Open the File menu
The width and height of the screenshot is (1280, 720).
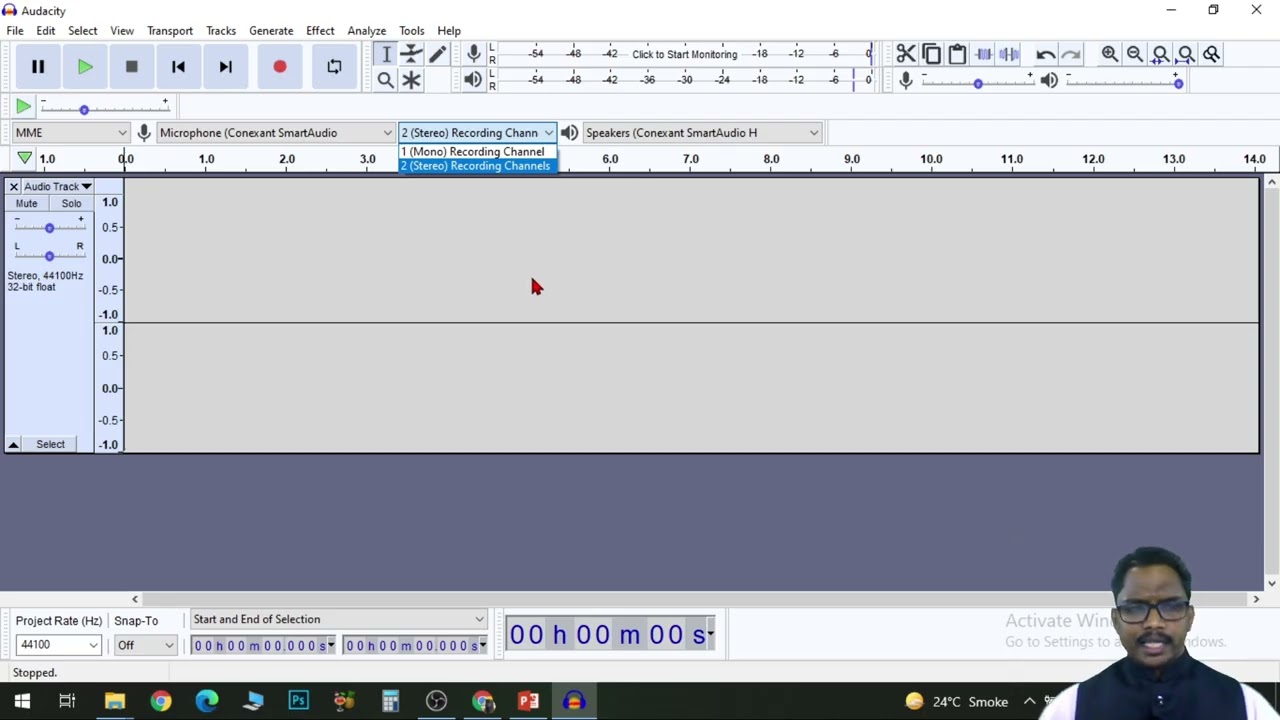tap(15, 31)
